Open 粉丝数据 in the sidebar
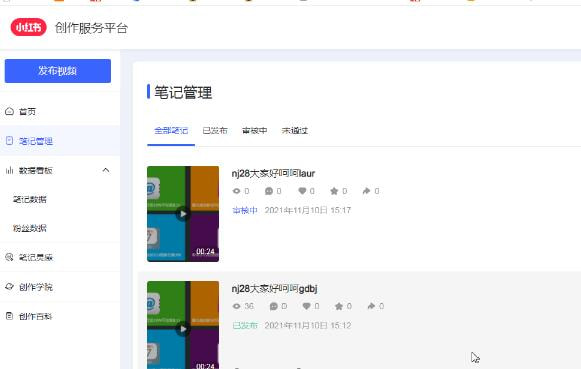Image resolution: width=581 pixels, height=369 pixels. [x=30, y=228]
